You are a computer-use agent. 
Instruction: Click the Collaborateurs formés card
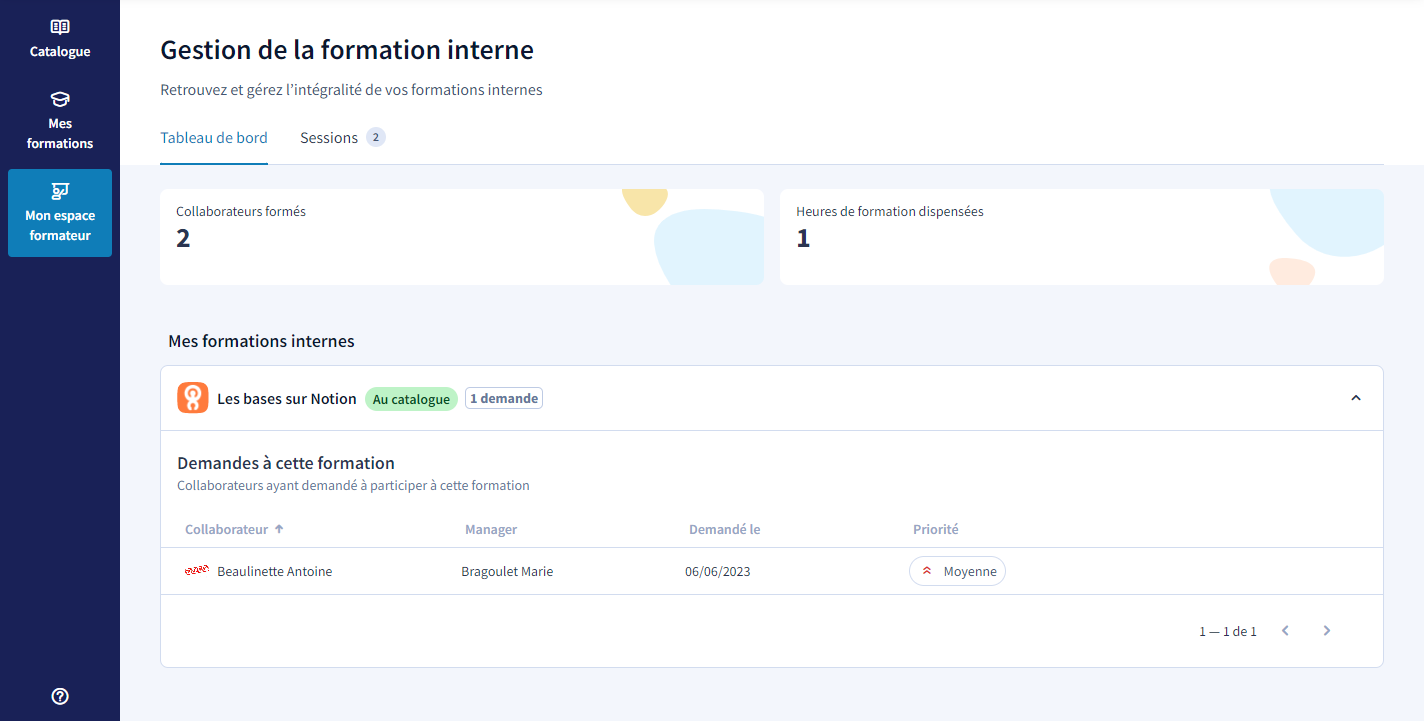pos(462,237)
